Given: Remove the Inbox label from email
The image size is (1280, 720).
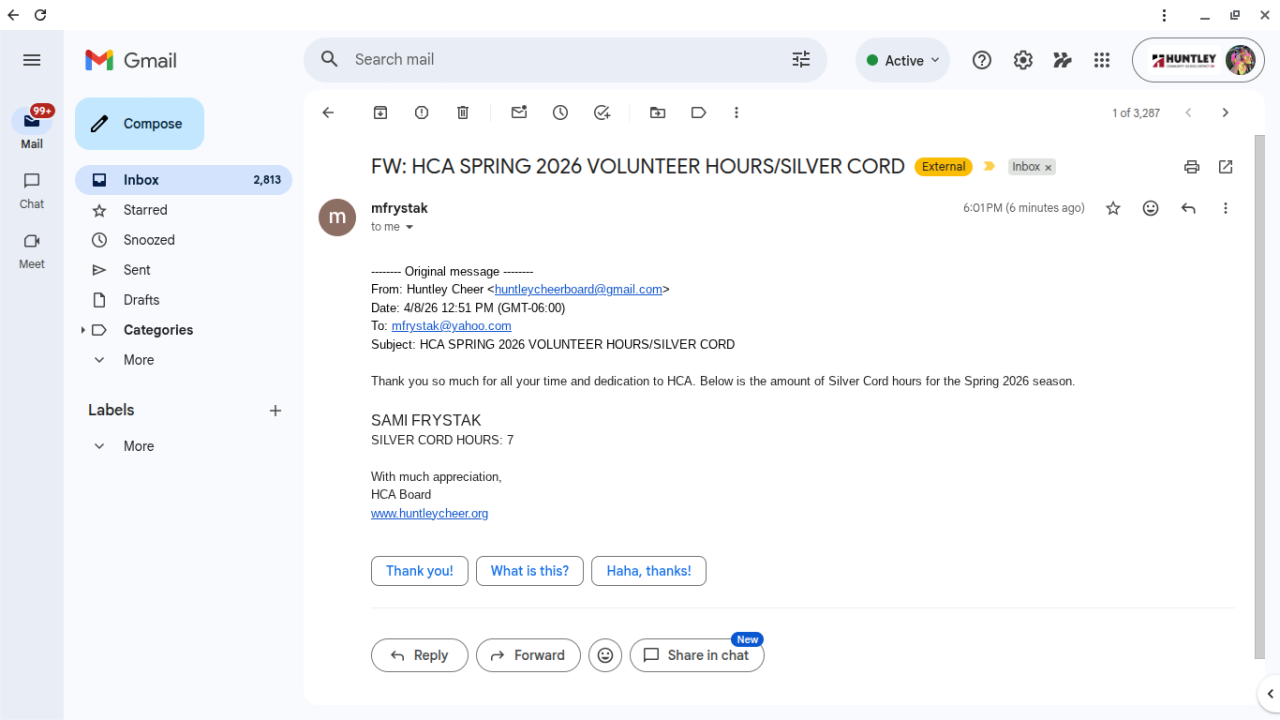Looking at the screenshot, I should 1048,168.
